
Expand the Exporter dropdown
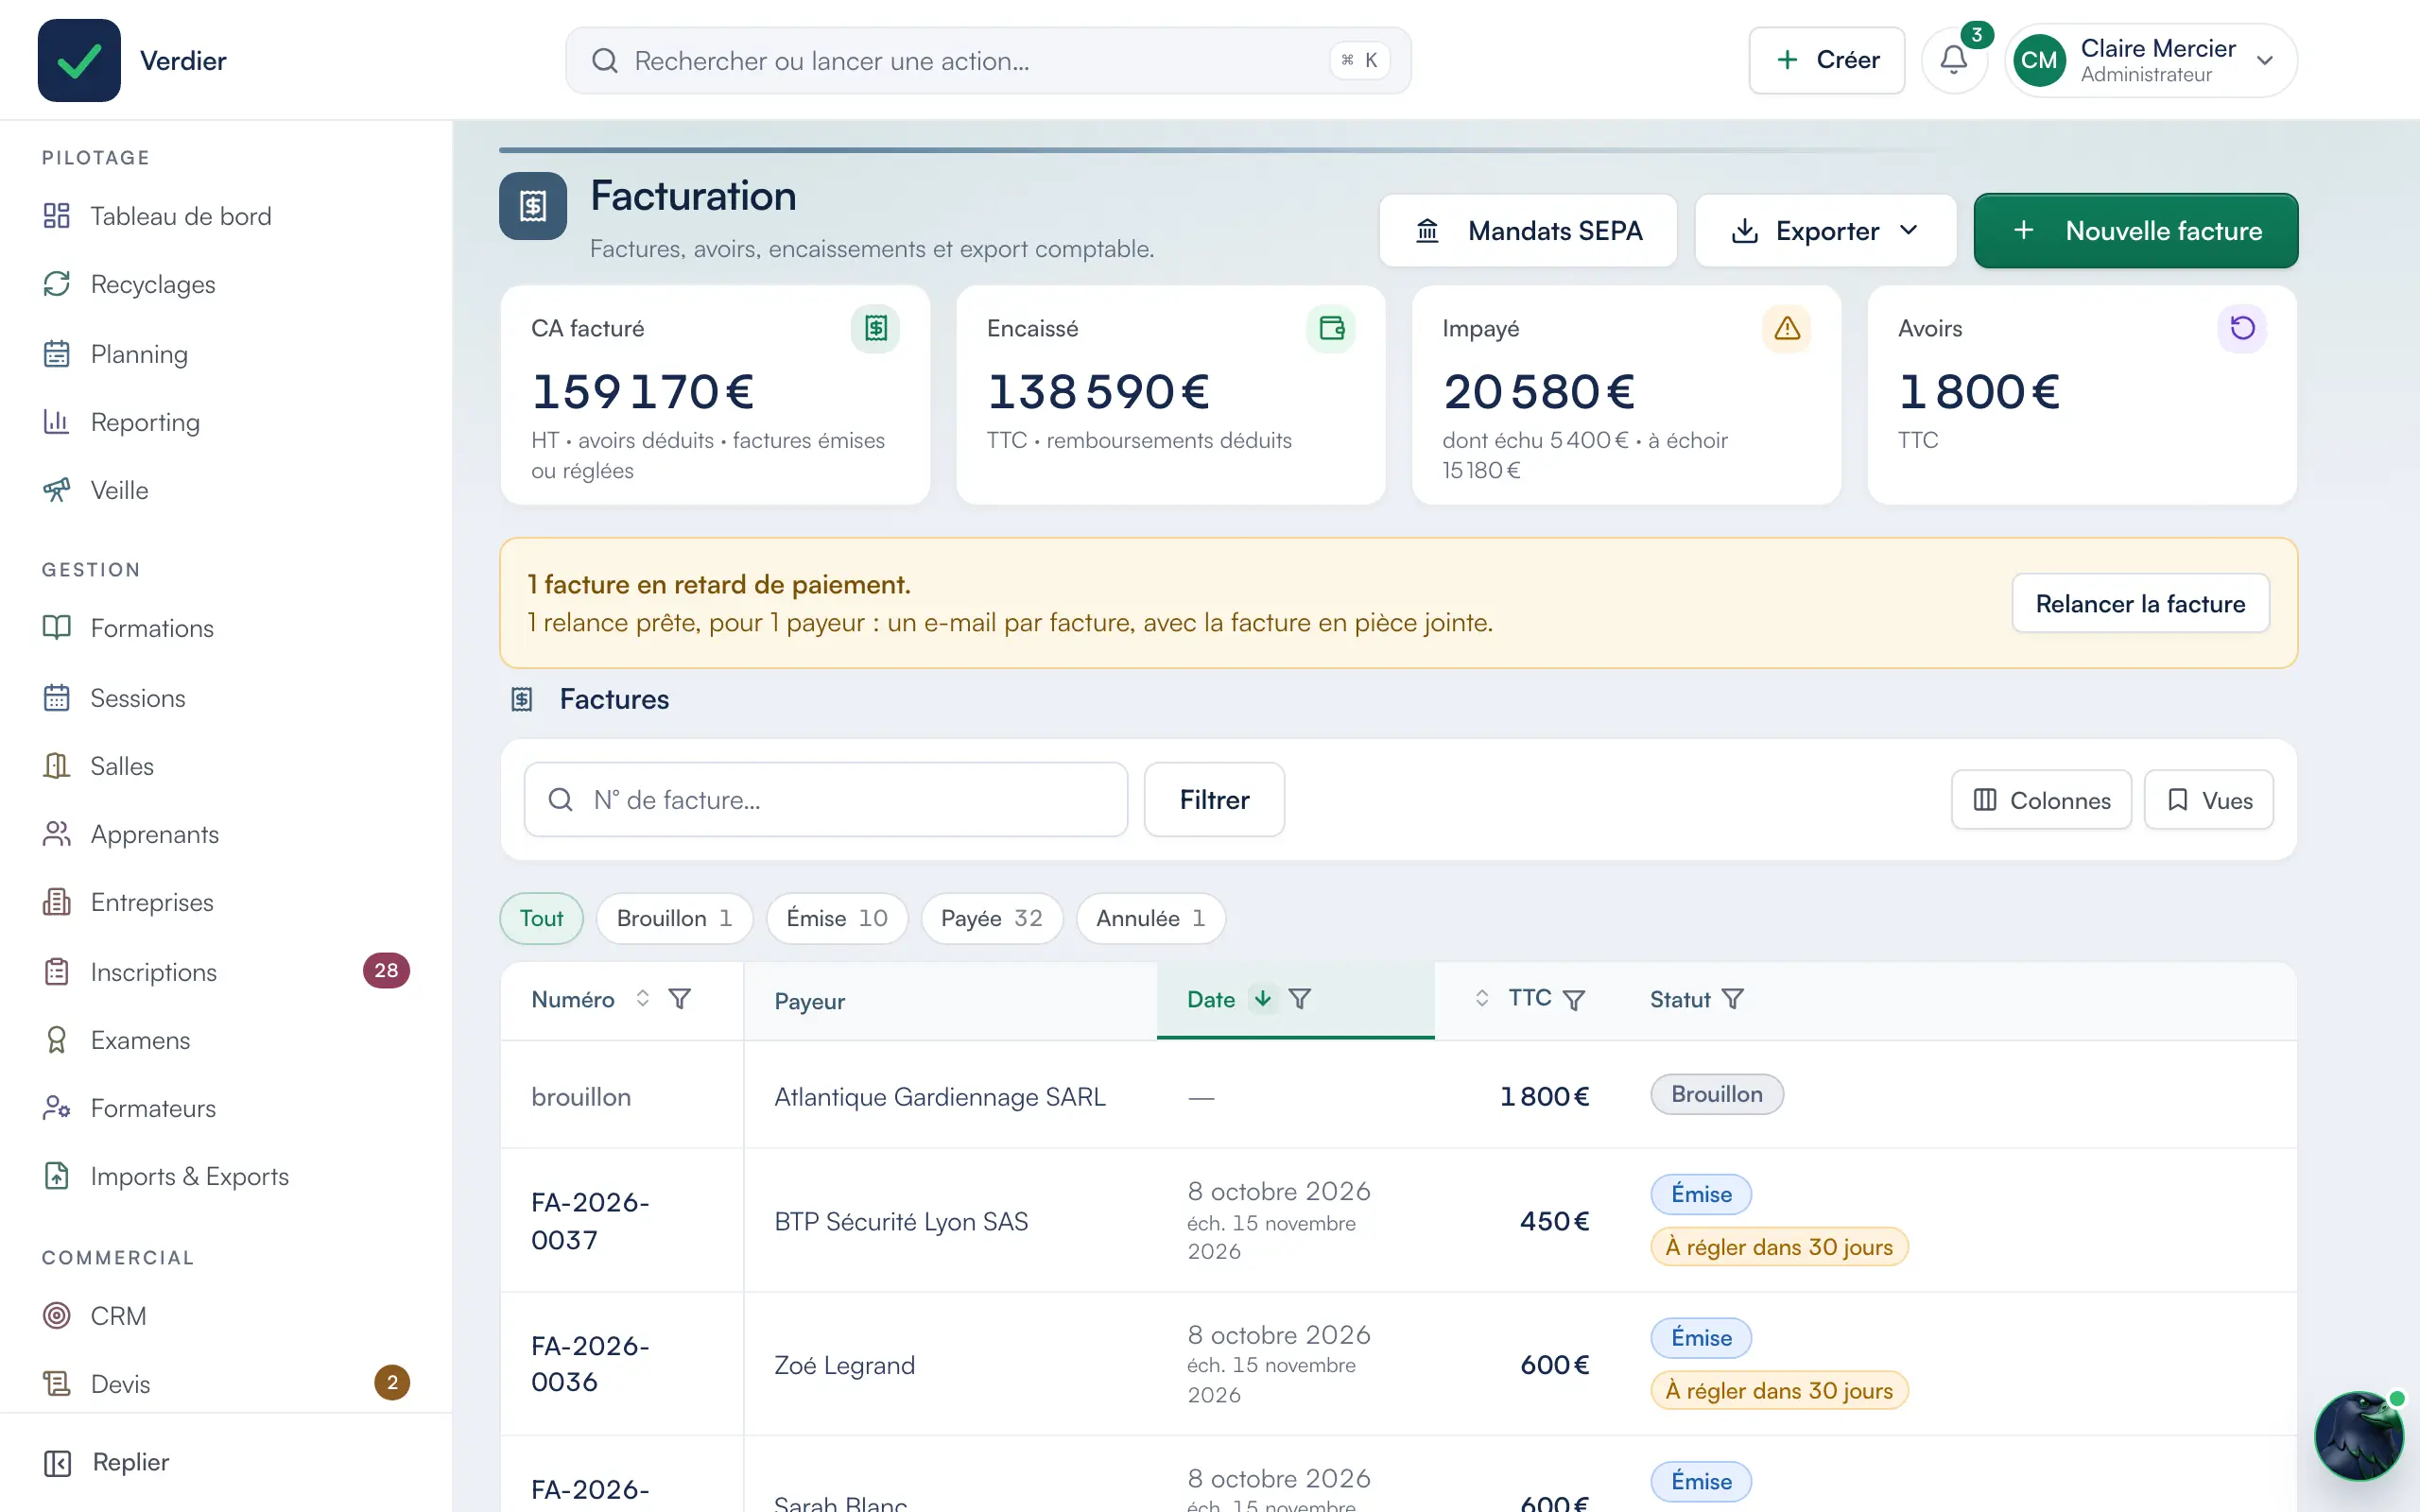(x=1825, y=231)
